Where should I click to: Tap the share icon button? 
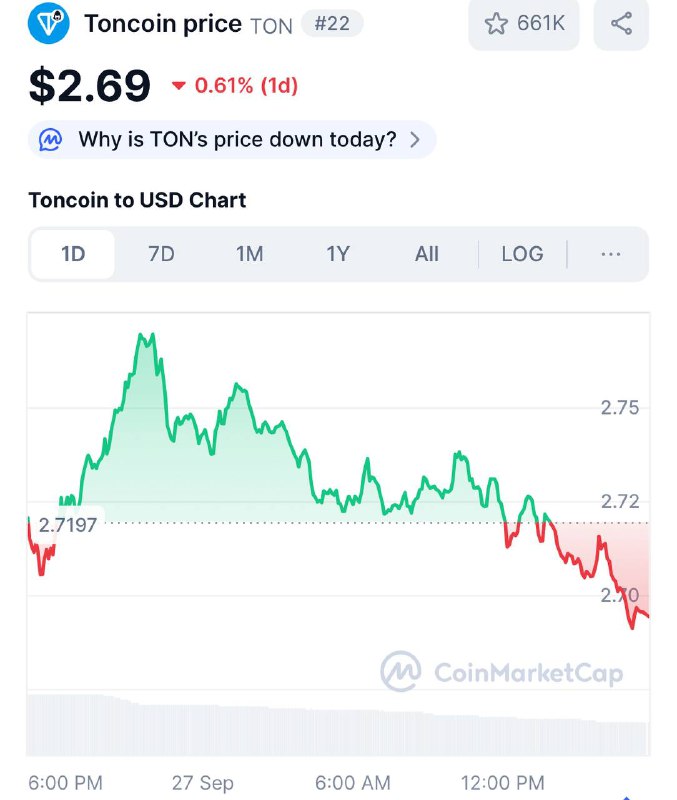[621, 23]
